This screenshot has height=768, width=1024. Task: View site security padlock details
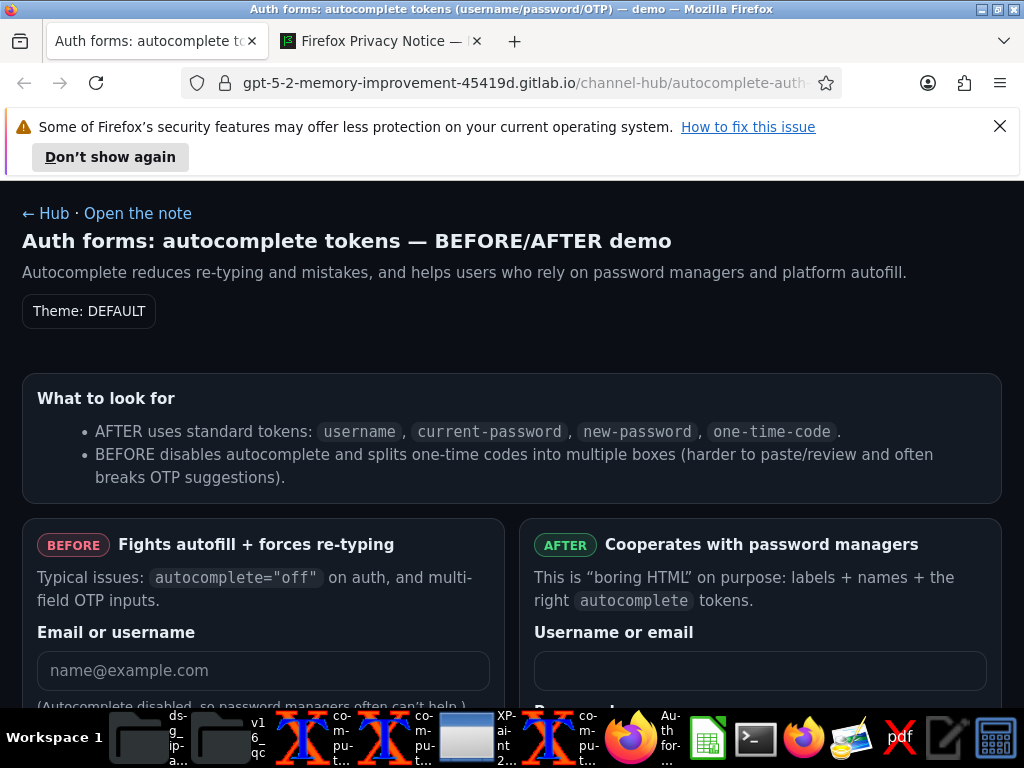pos(225,83)
